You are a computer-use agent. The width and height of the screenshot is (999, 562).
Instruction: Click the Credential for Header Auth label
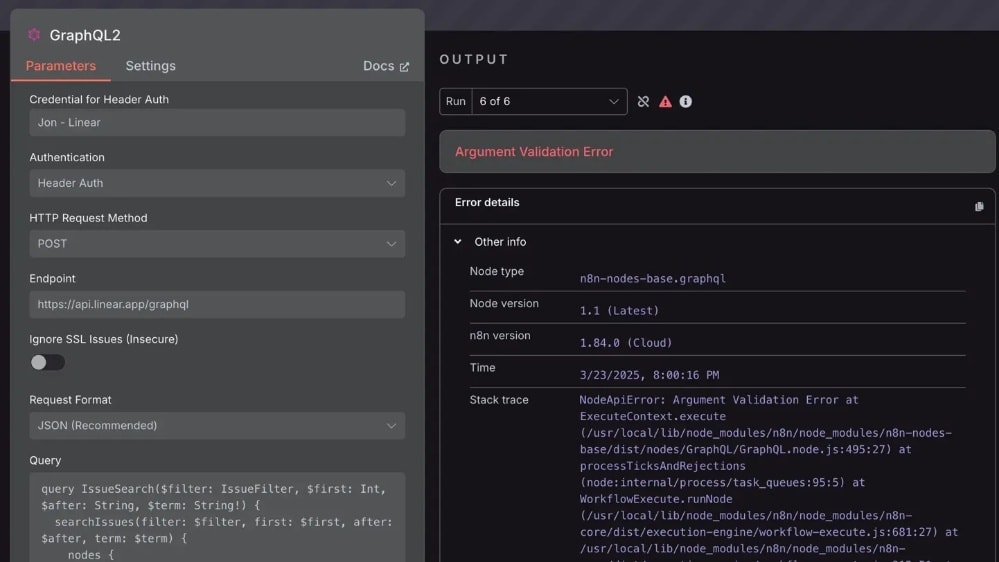[x=99, y=99]
